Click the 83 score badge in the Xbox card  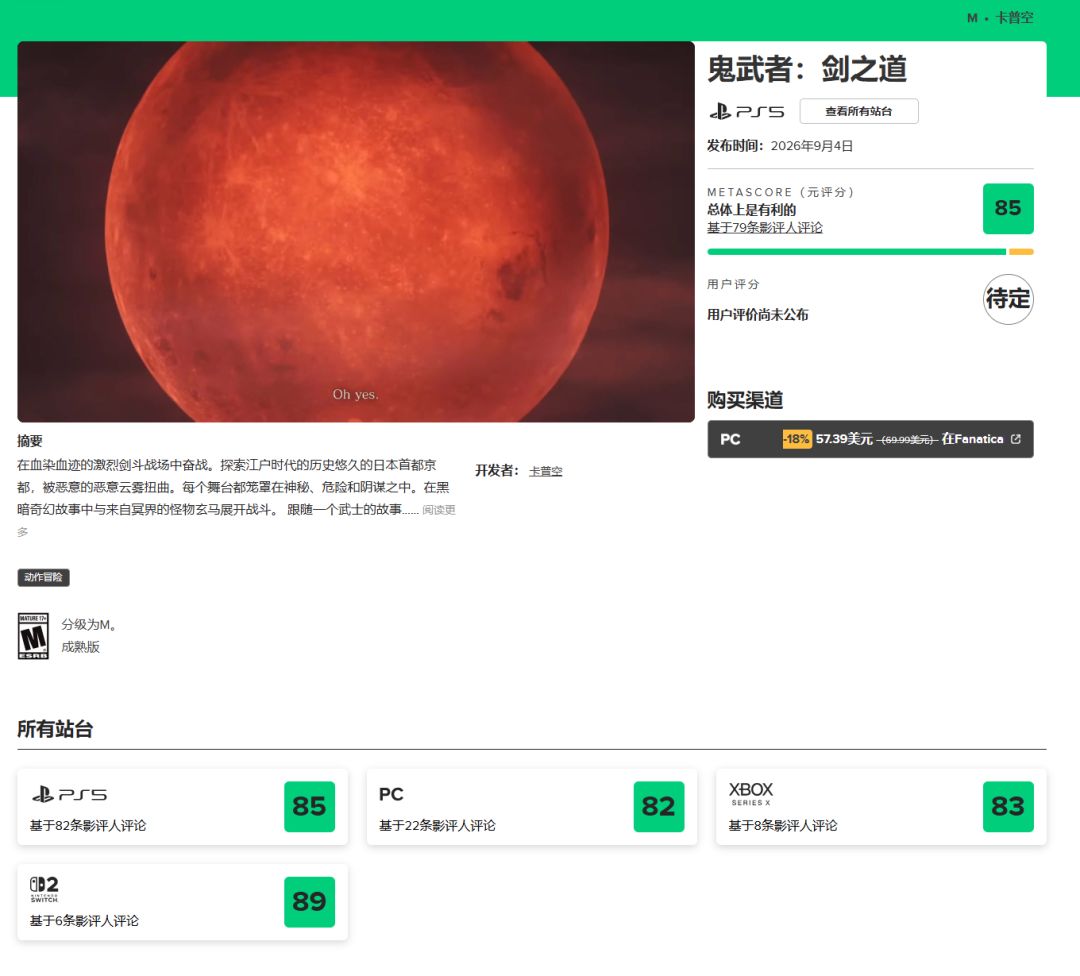1008,807
